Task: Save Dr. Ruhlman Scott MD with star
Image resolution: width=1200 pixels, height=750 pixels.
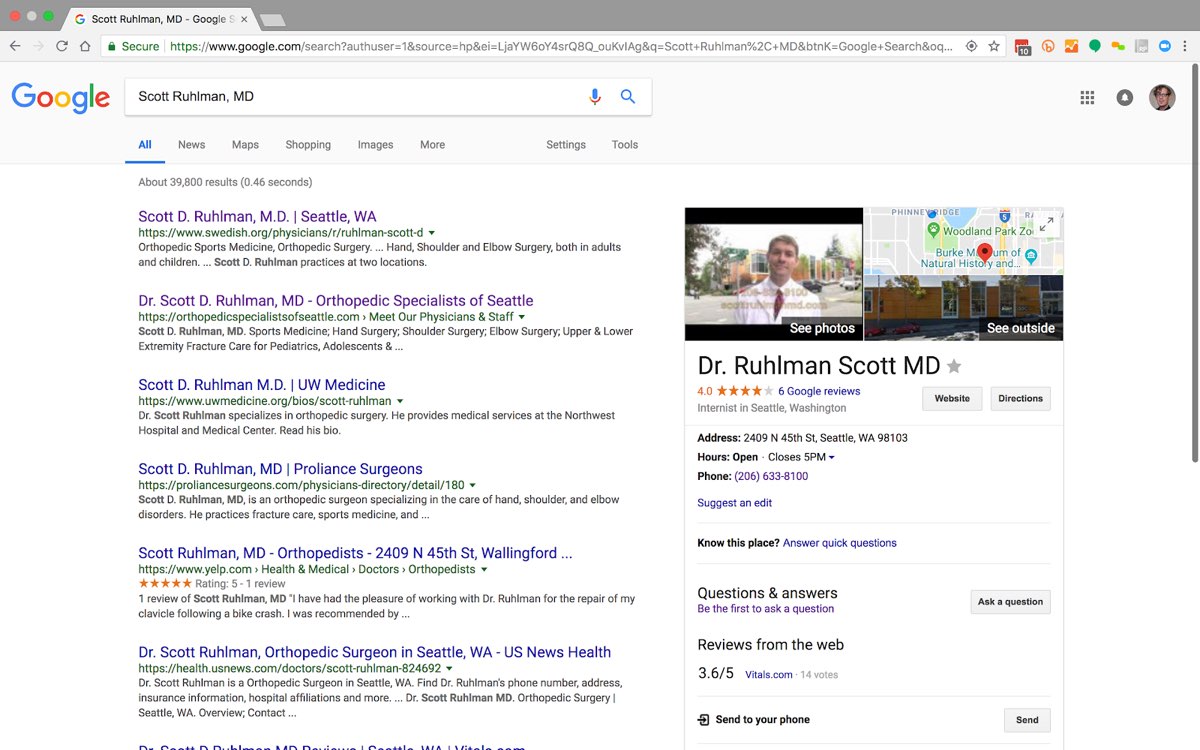Action: click(954, 366)
